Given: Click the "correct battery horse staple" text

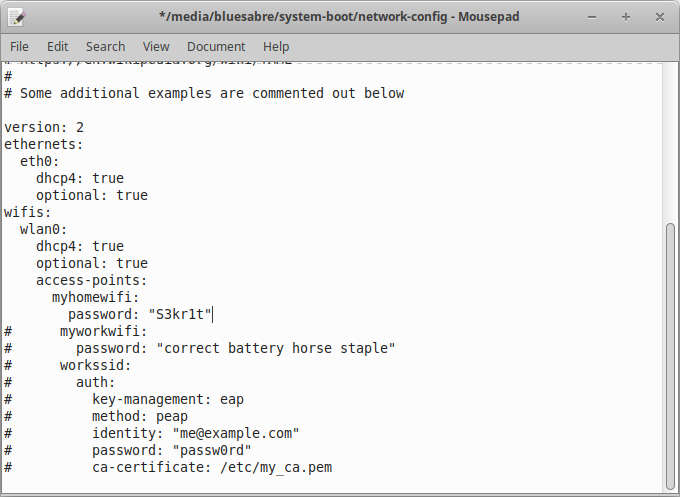Looking at the screenshot, I should pos(276,349).
